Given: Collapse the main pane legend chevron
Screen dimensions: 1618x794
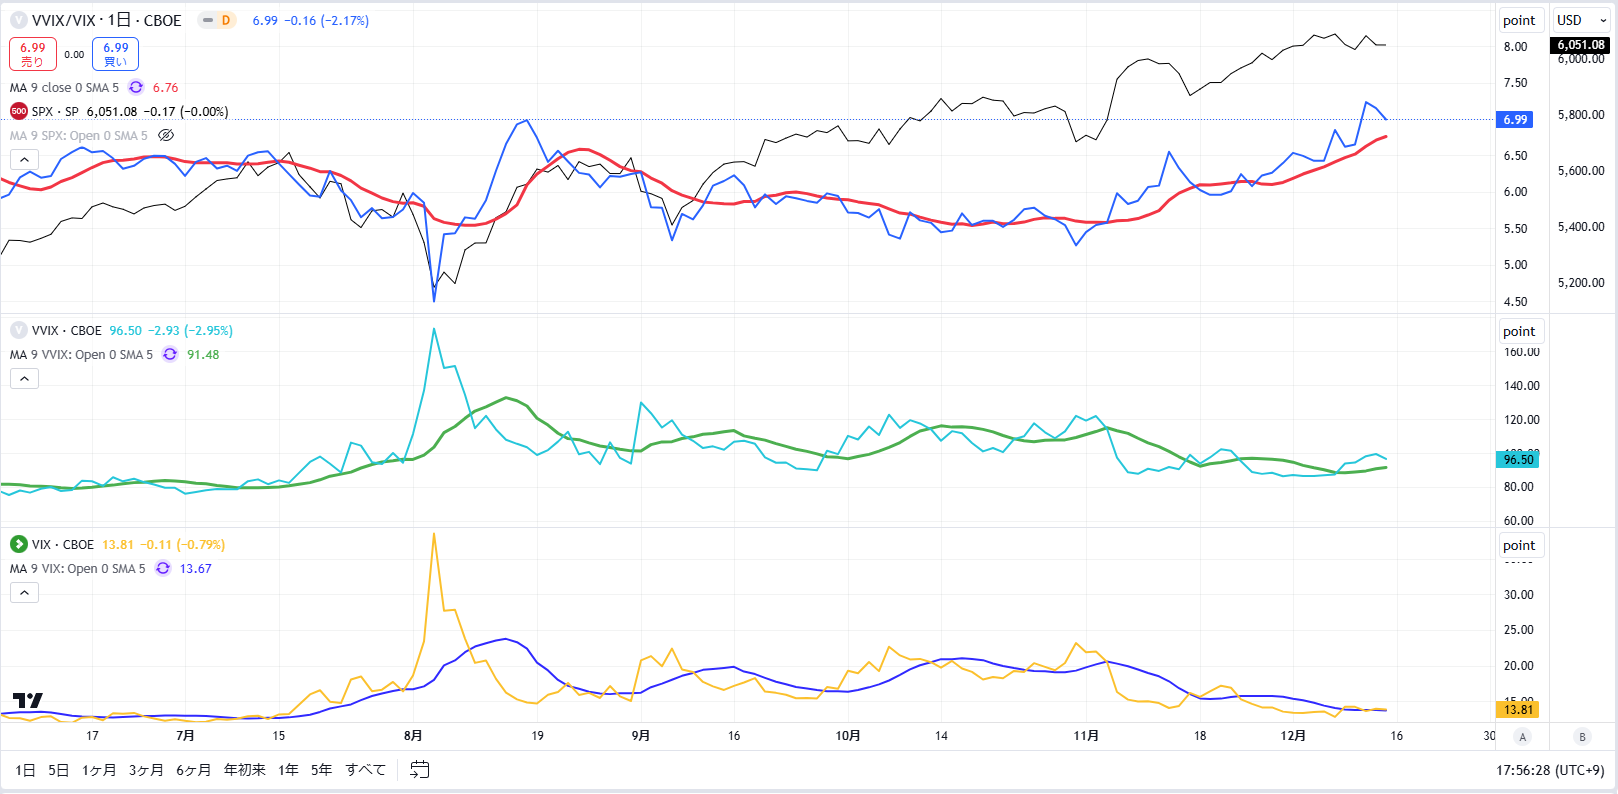Looking at the screenshot, I should 24,159.
